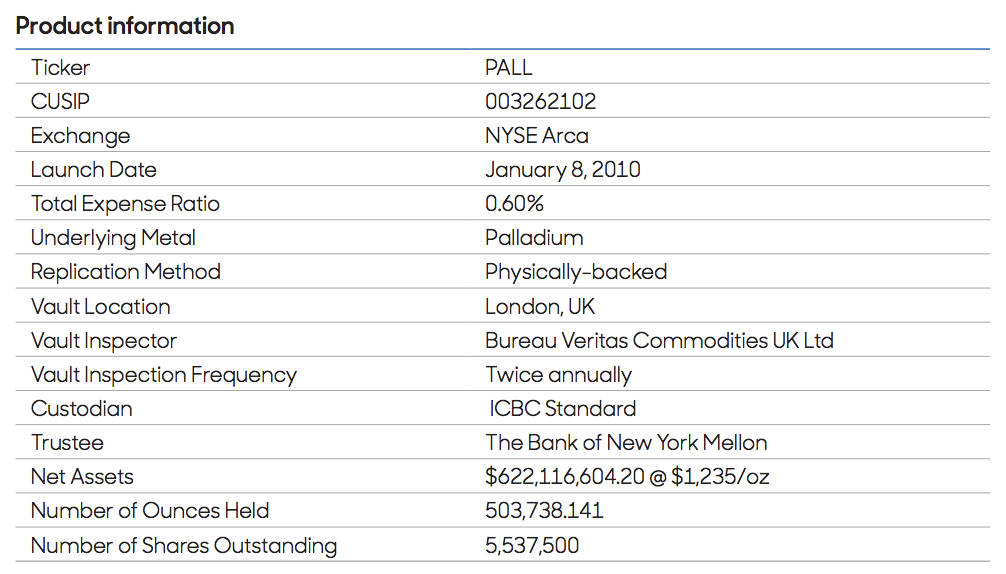This screenshot has height=574, width=1006.
Task: Select the launch date January 8, 2010
Action: (562, 170)
